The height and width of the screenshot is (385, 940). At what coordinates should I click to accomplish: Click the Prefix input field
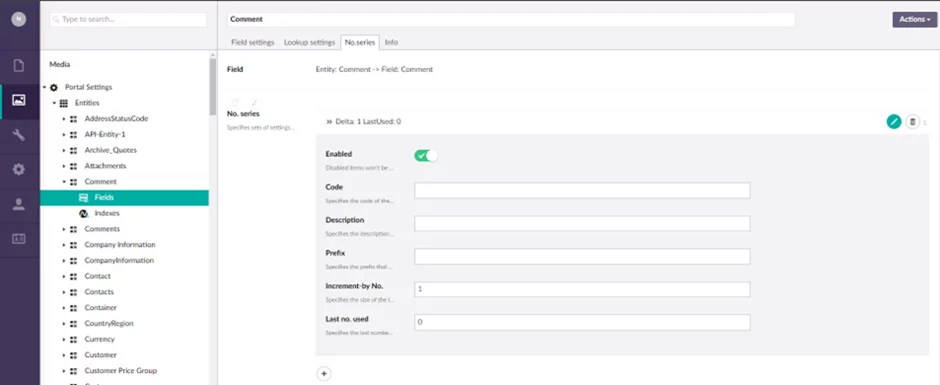[582, 257]
